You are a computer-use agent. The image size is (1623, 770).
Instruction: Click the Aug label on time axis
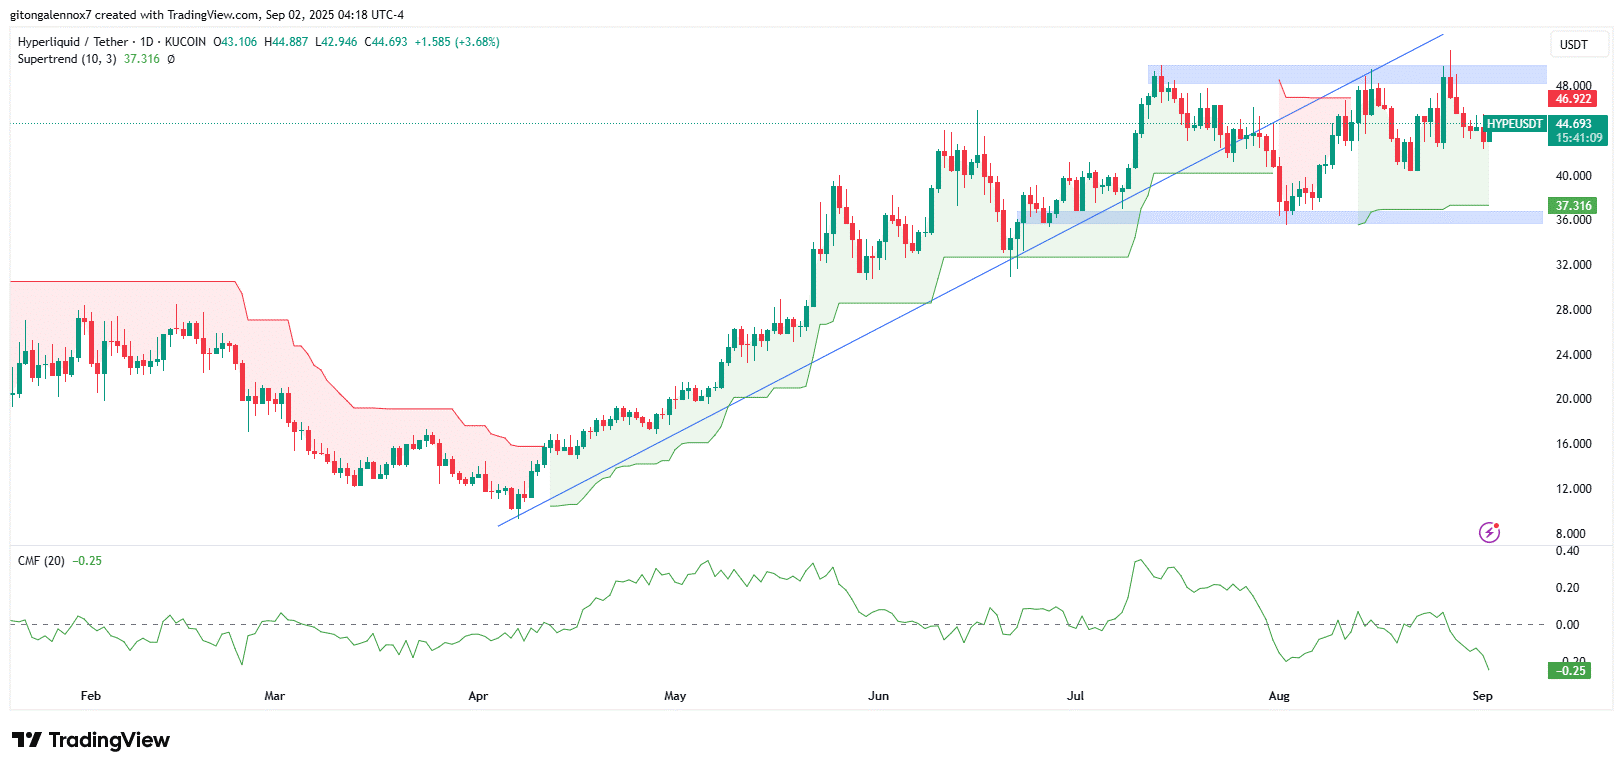1279,696
